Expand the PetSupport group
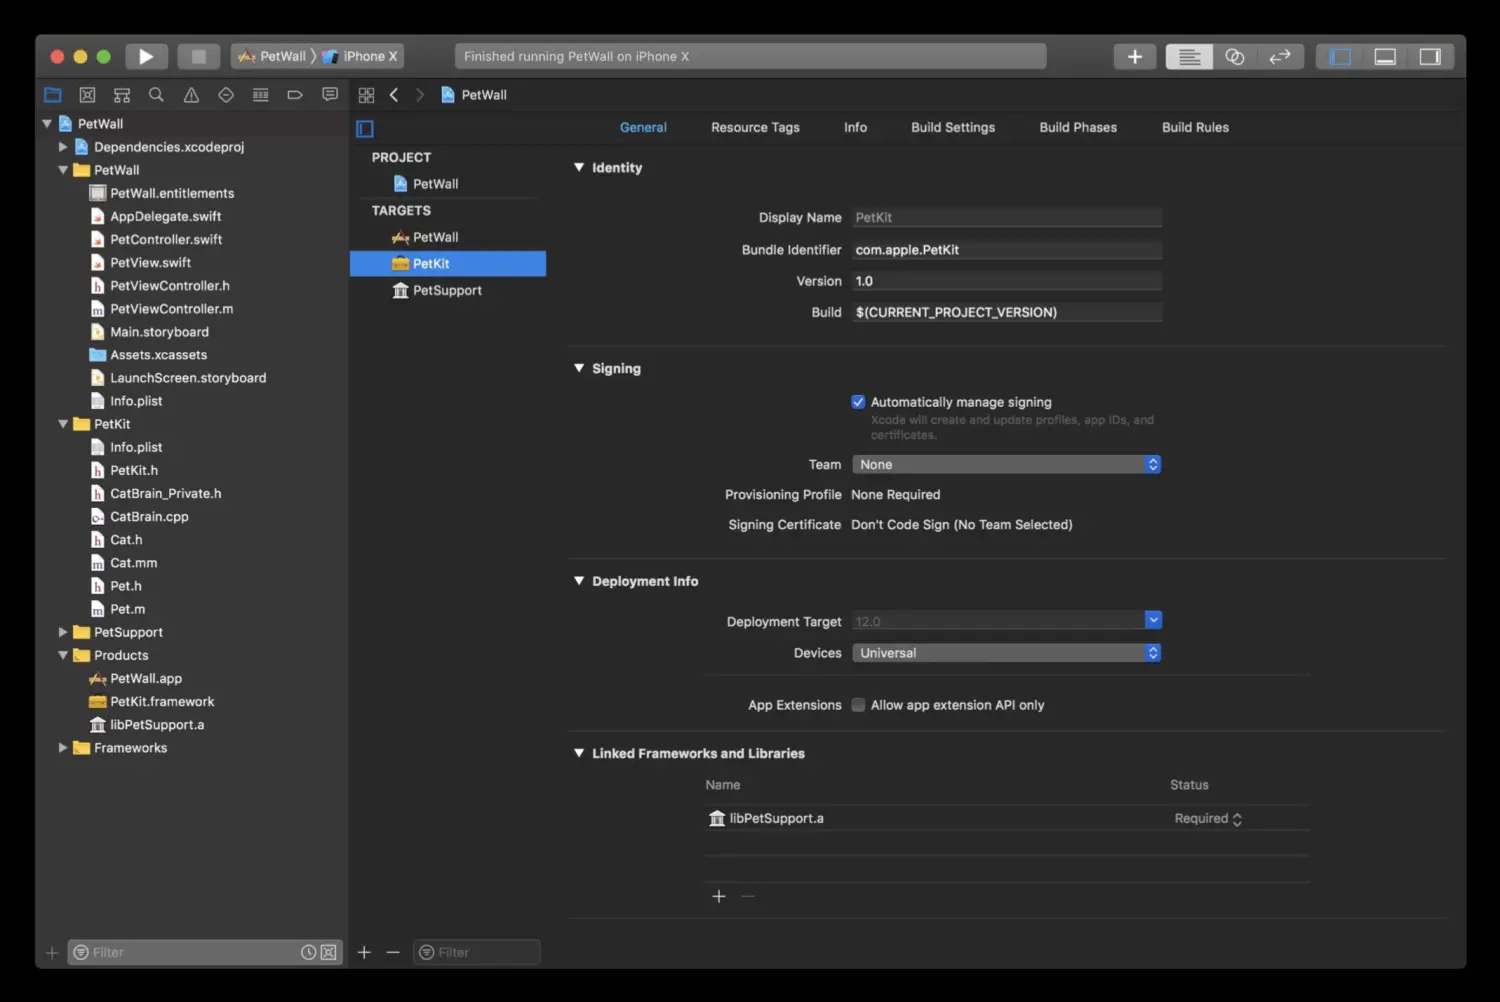 [63, 632]
